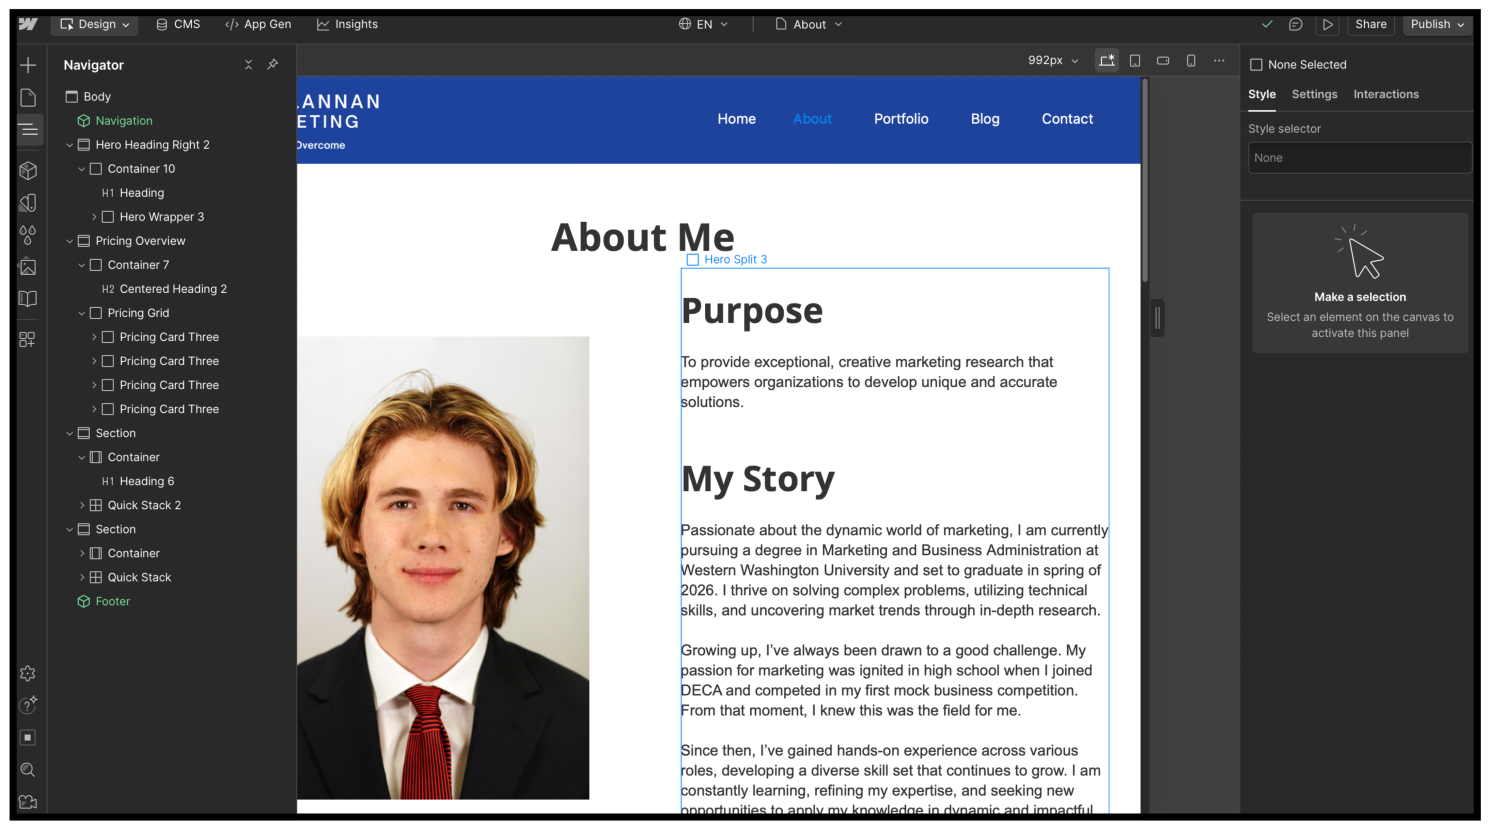This screenshot has width=1488, height=830.
Task: Open the Components cube icon
Action: point(28,170)
